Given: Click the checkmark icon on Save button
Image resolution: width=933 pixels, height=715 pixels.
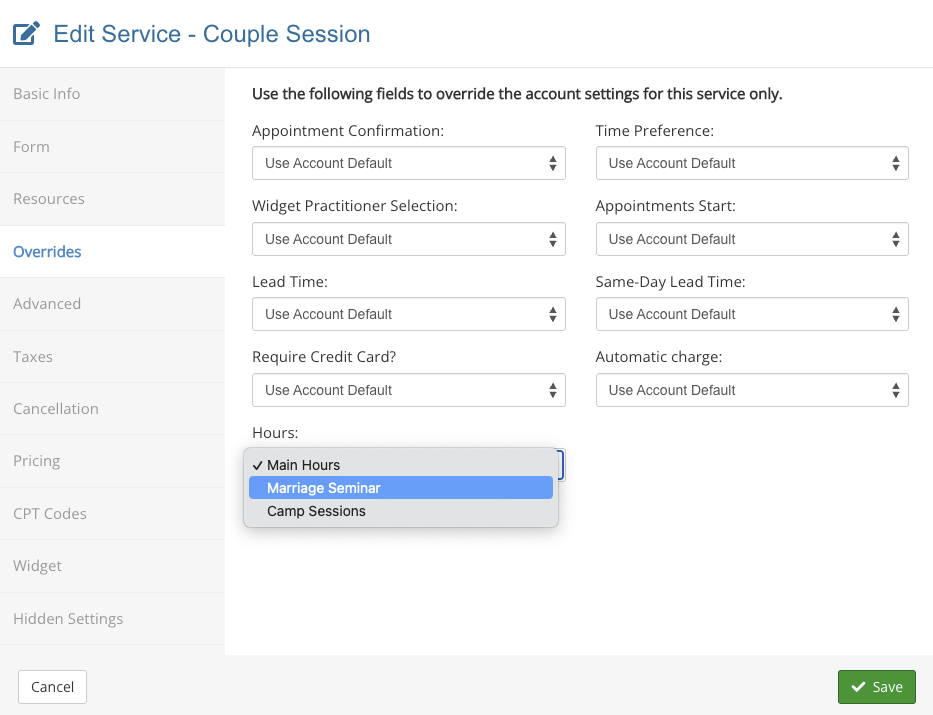Looking at the screenshot, I should point(858,687).
